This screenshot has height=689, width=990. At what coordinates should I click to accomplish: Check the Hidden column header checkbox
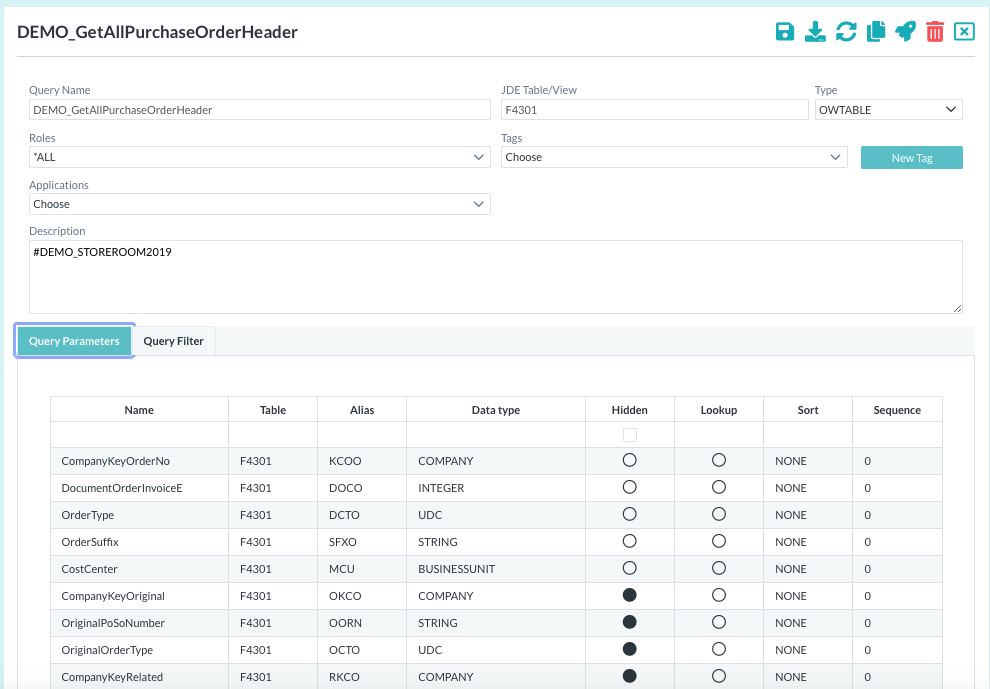tap(629, 435)
